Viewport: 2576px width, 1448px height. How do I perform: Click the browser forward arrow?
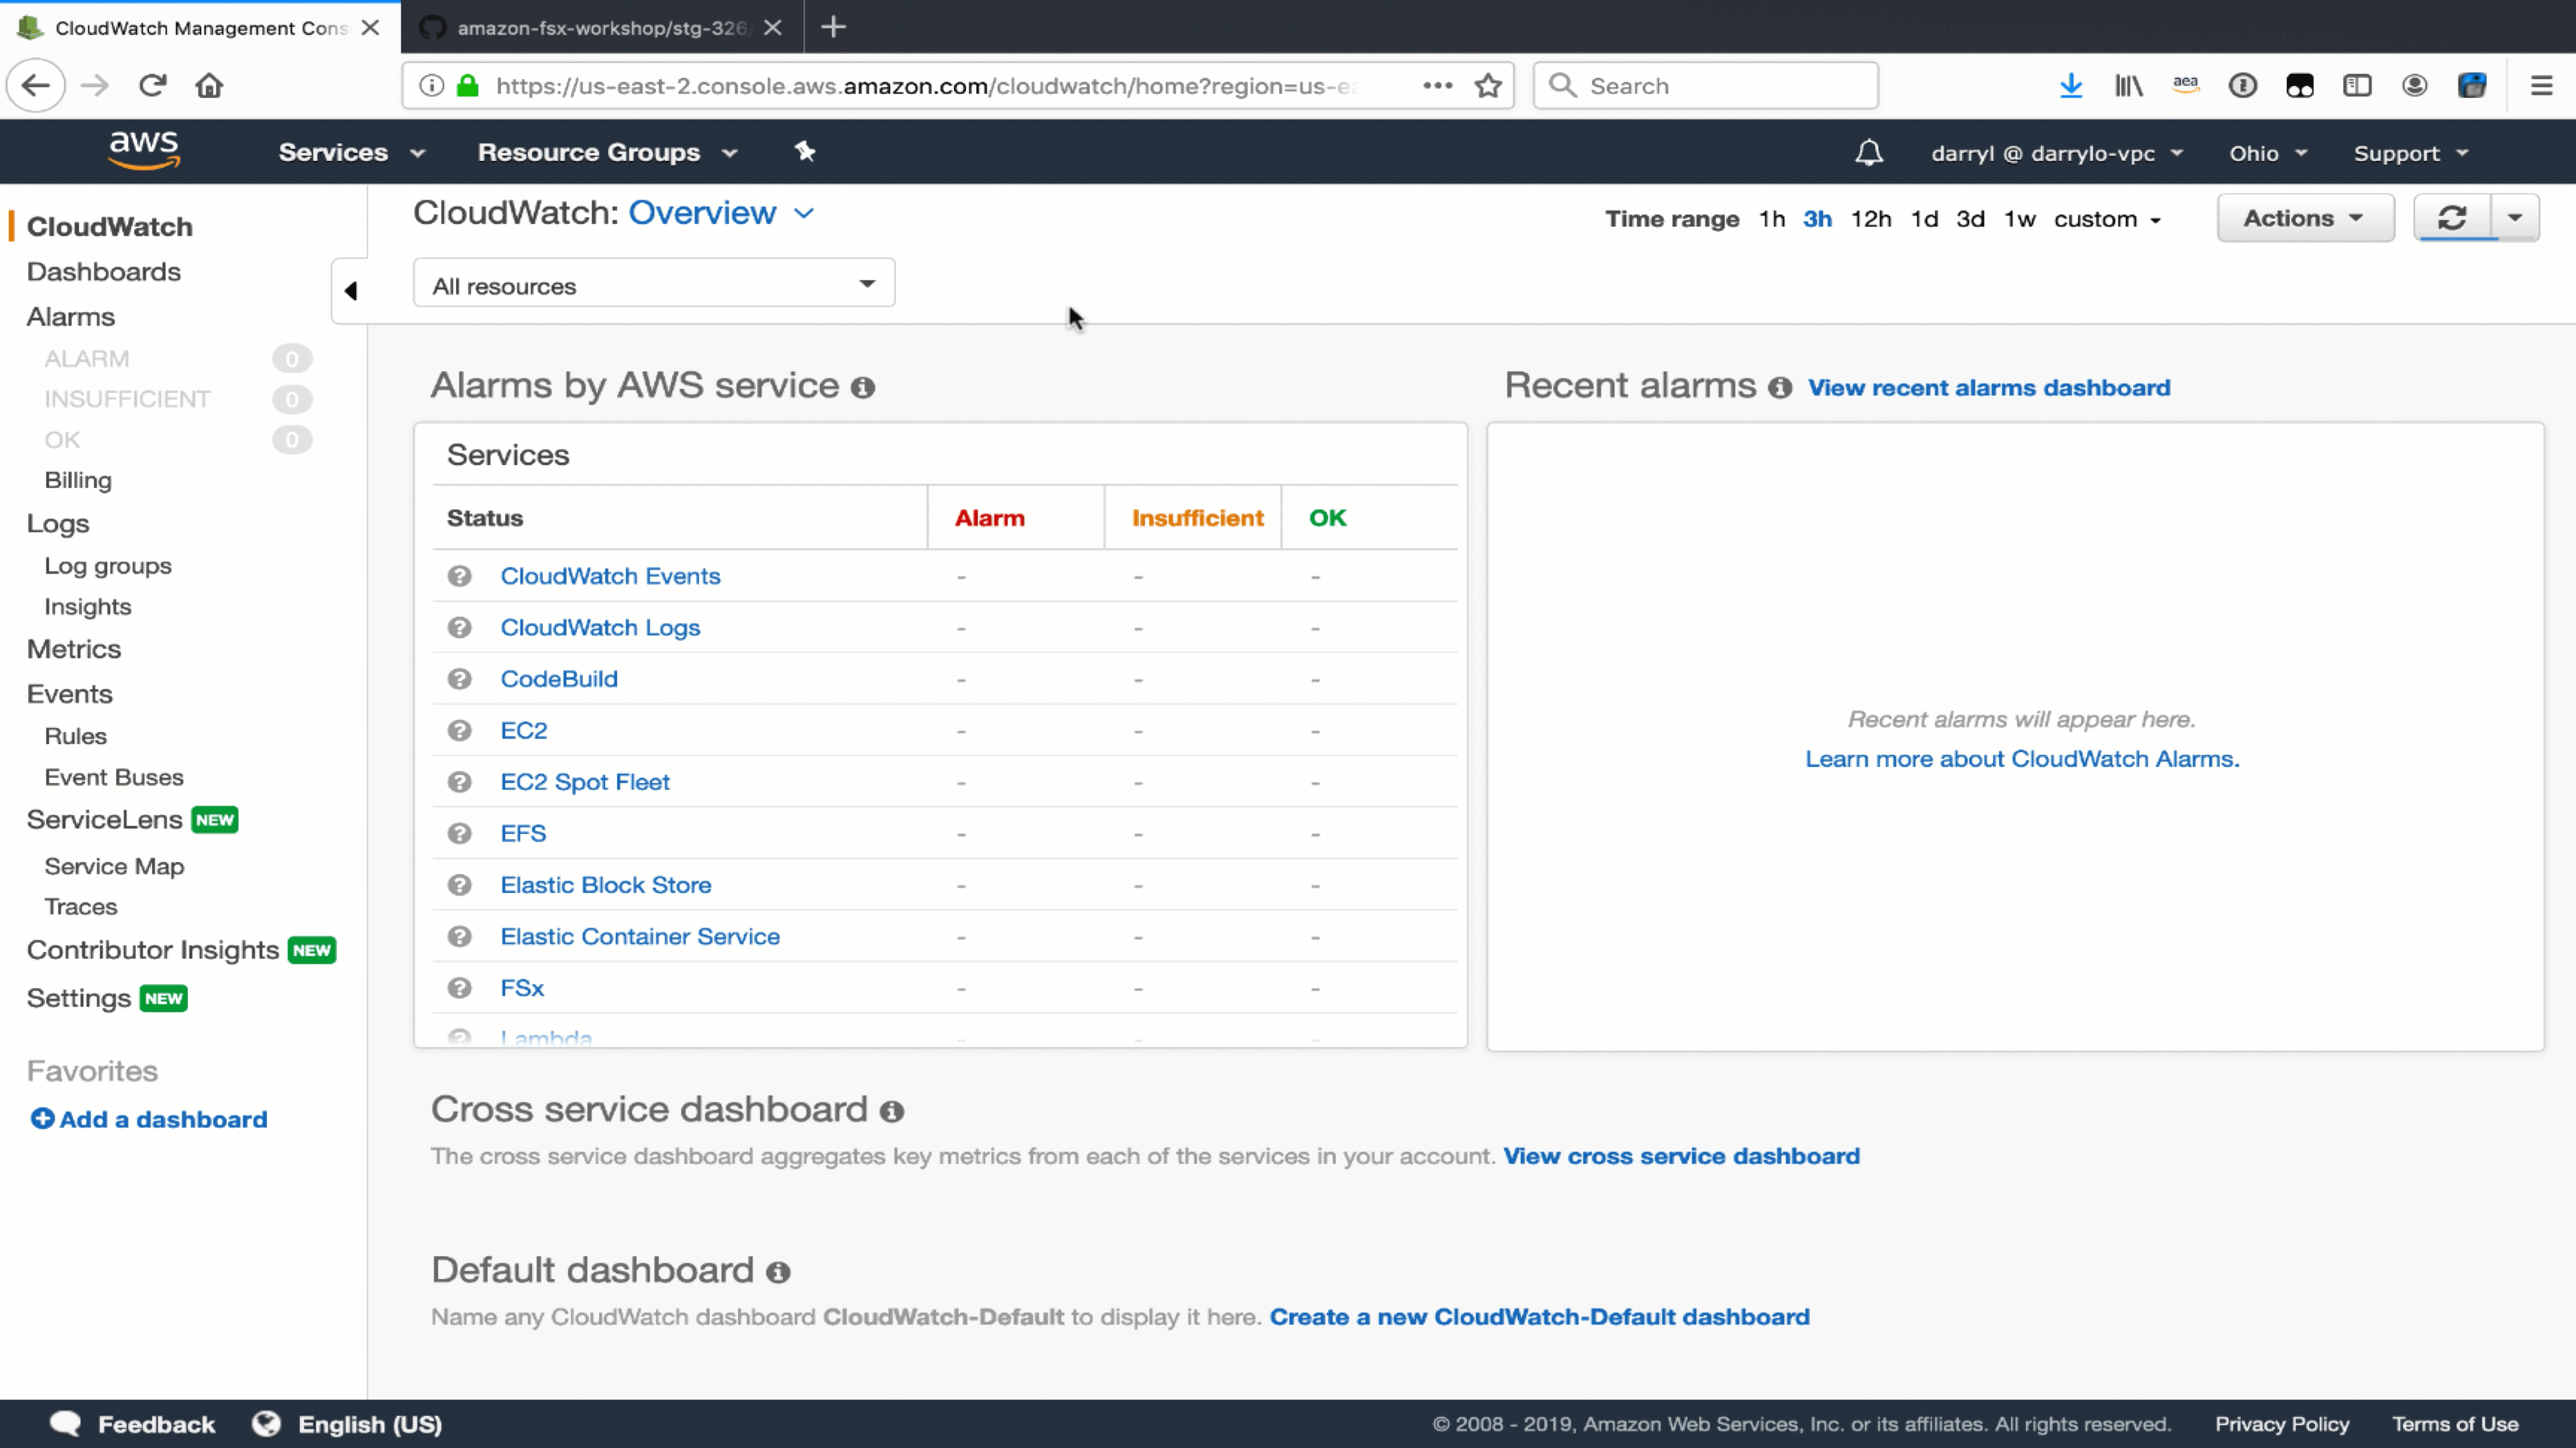(x=95, y=86)
